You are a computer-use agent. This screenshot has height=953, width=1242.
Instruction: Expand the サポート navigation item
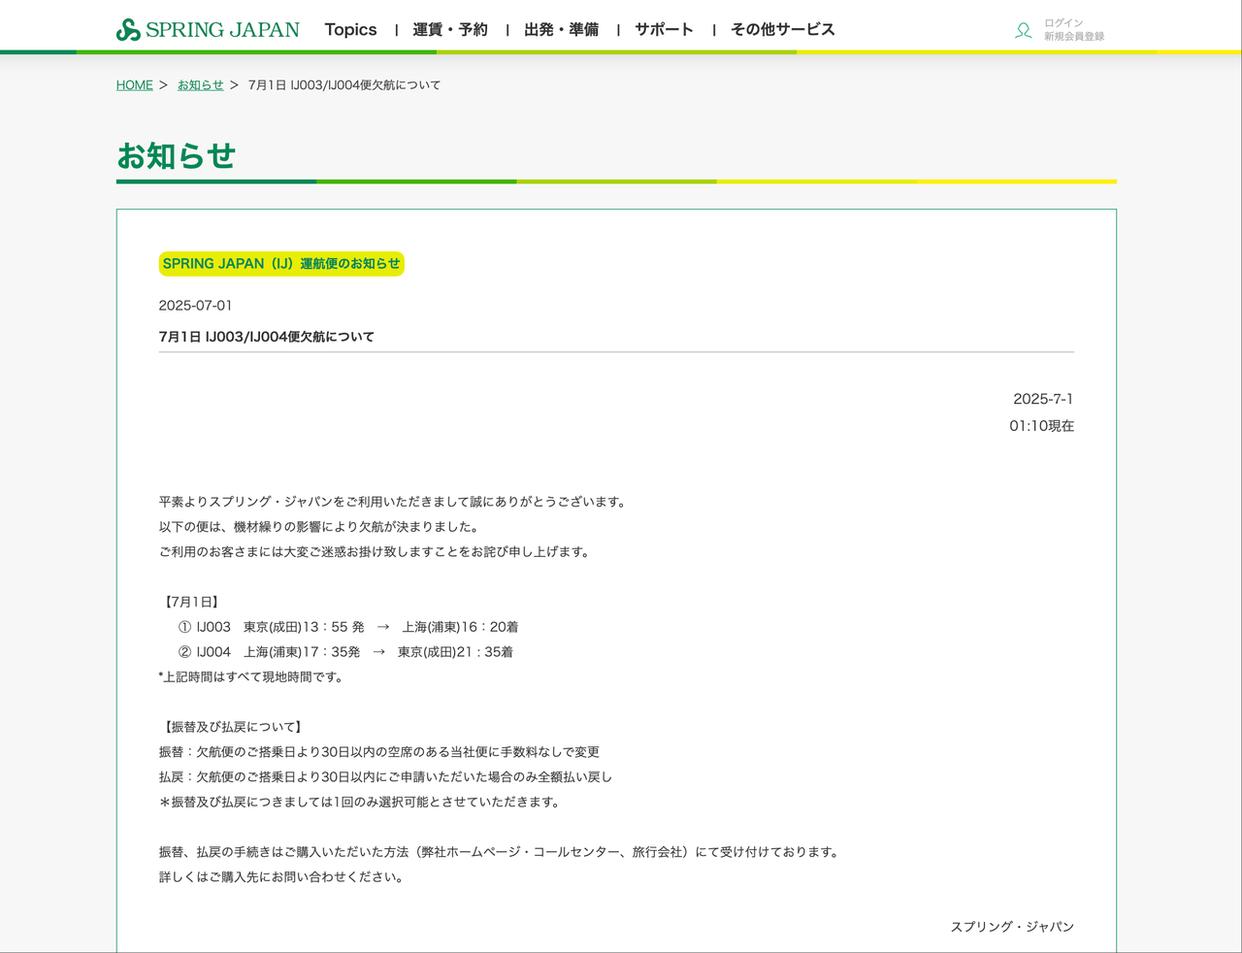click(664, 30)
